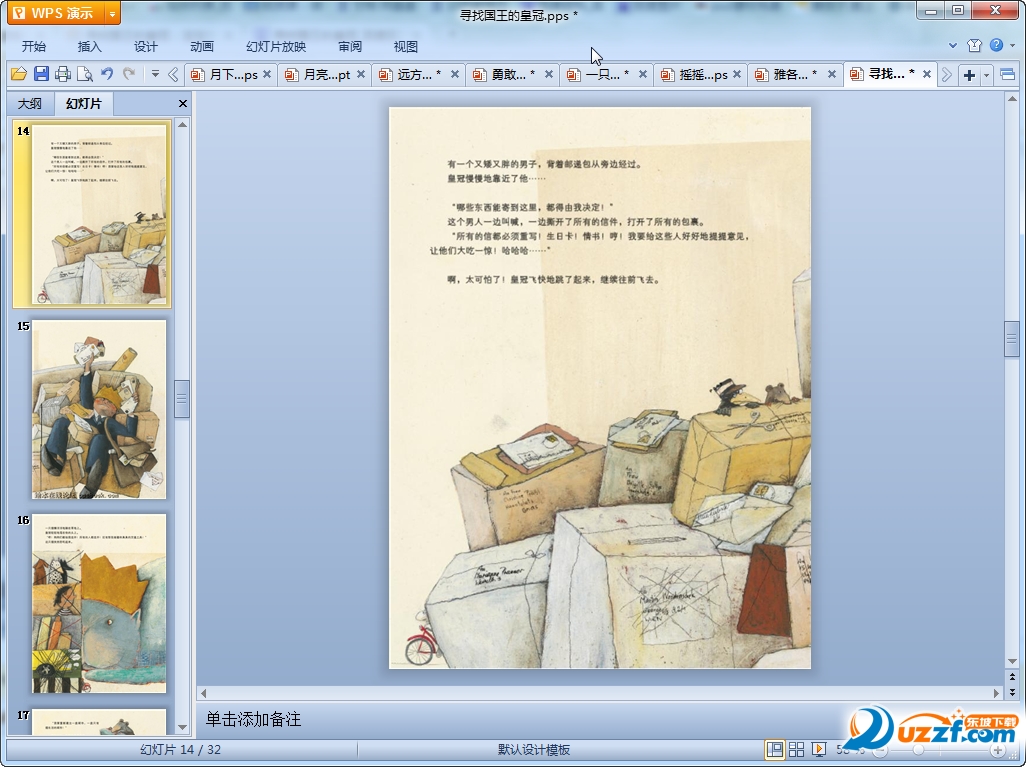Go to next slide double arrow
This screenshot has height=767, width=1026.
click(1012, 692)
